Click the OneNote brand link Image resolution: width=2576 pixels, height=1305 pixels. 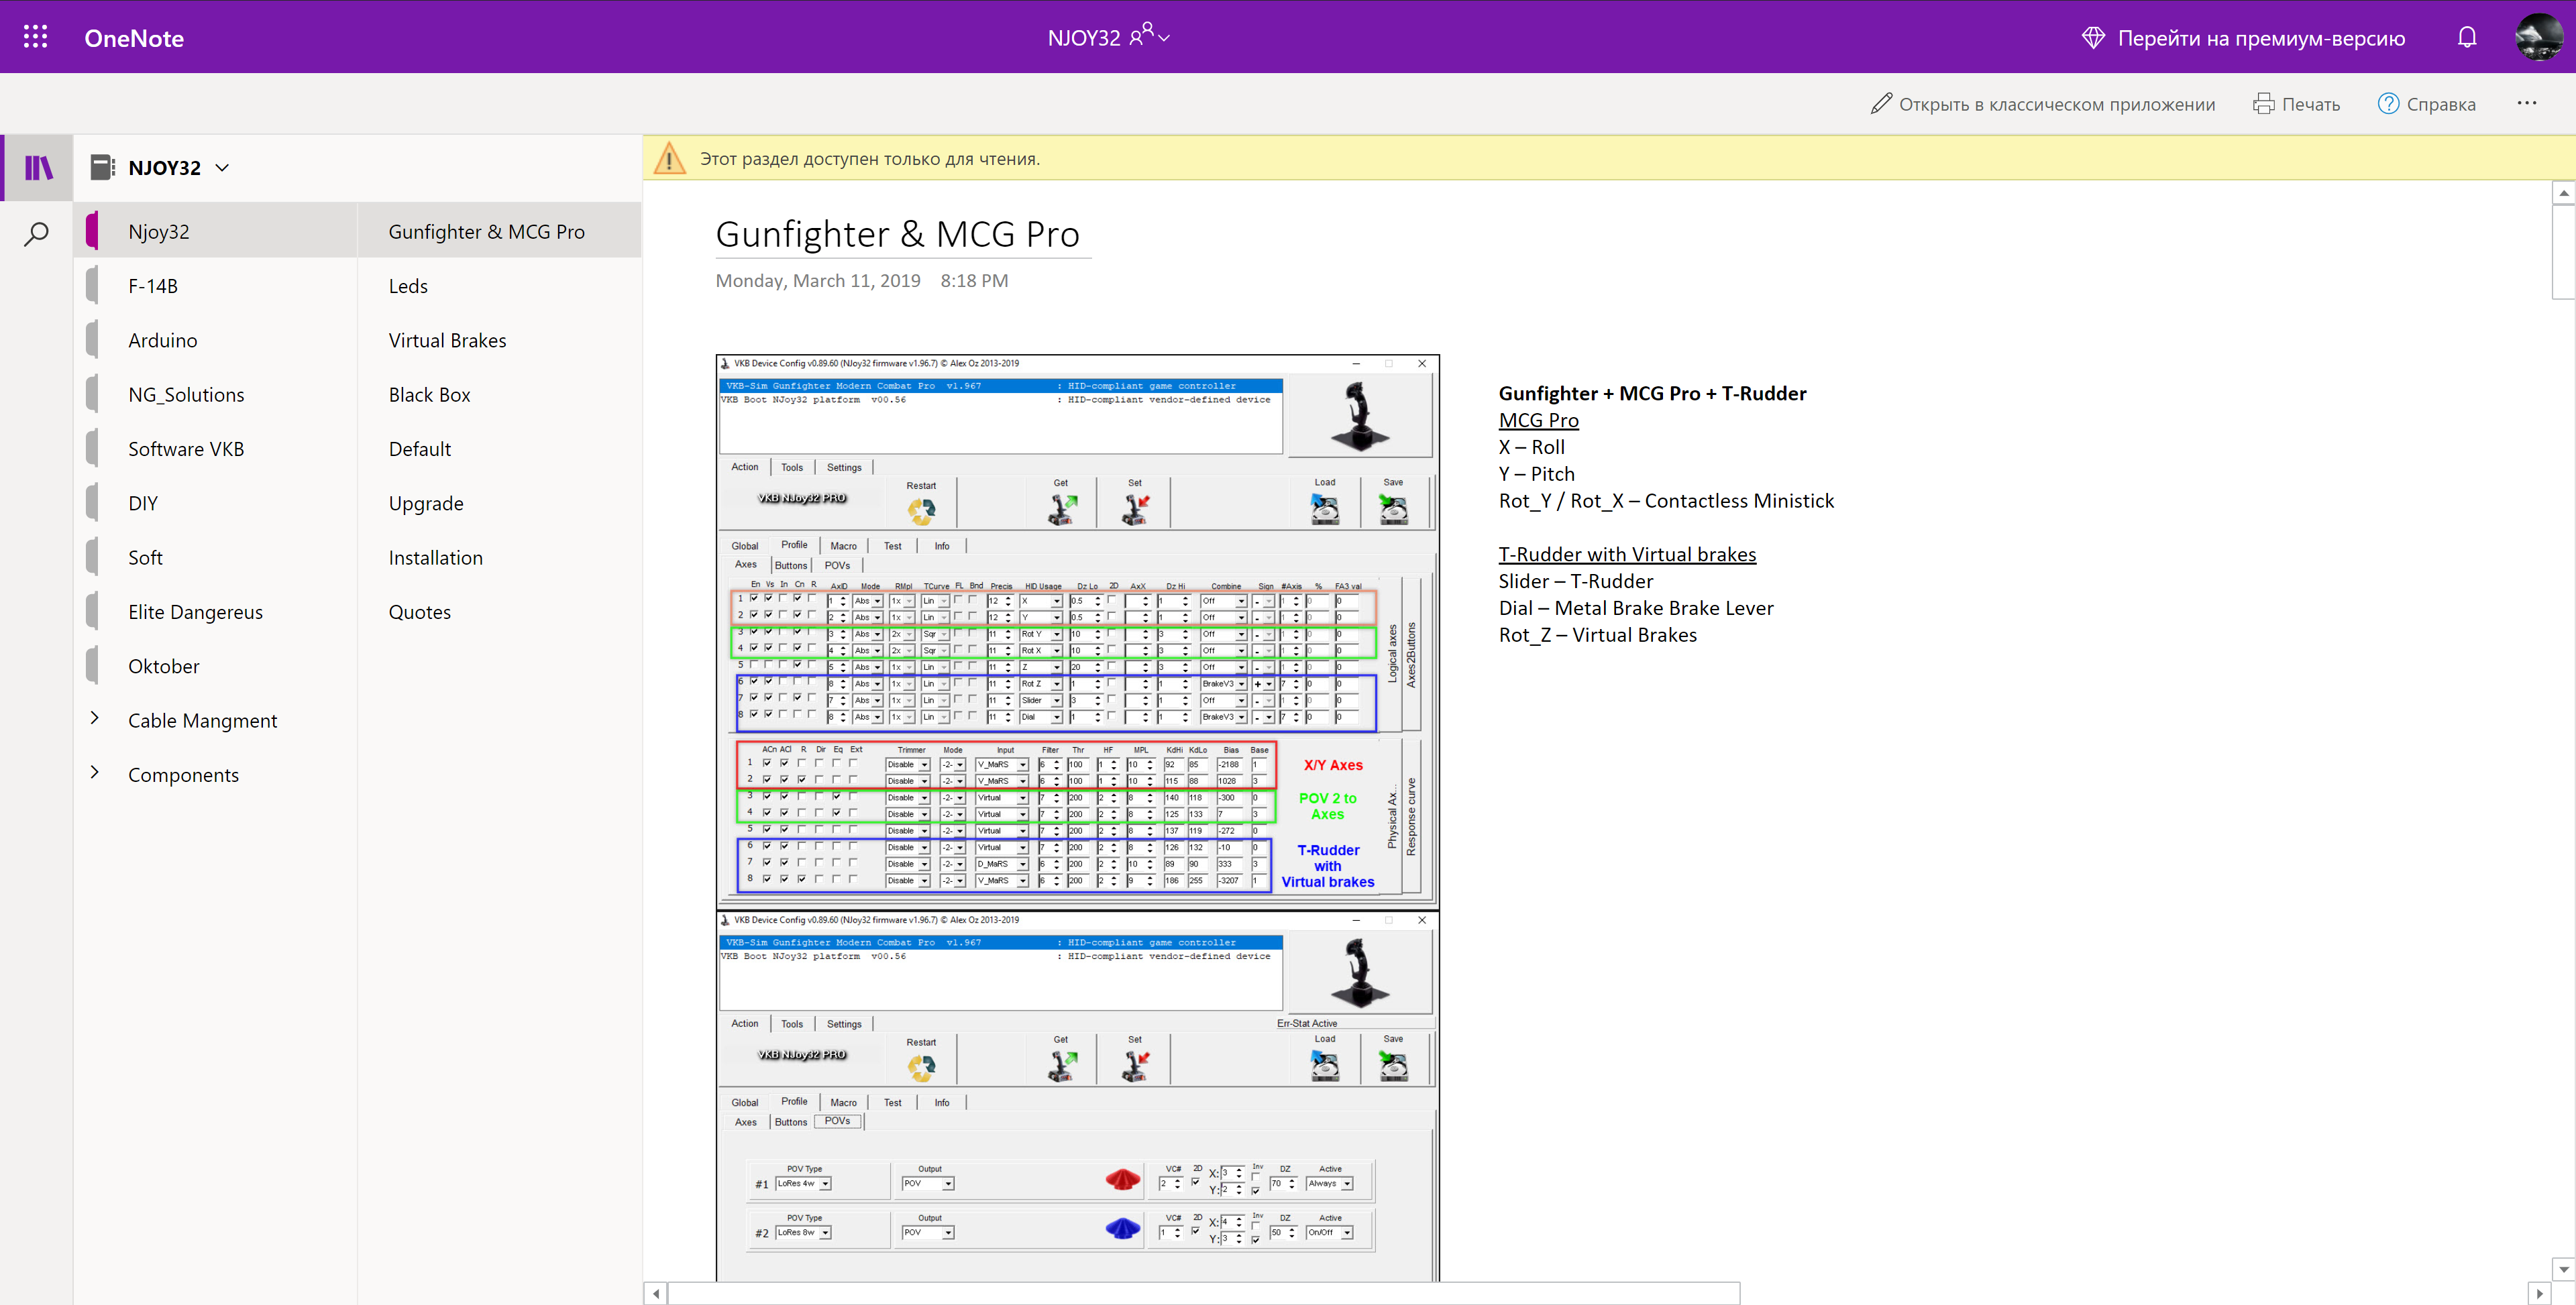(x=134, y=38)
